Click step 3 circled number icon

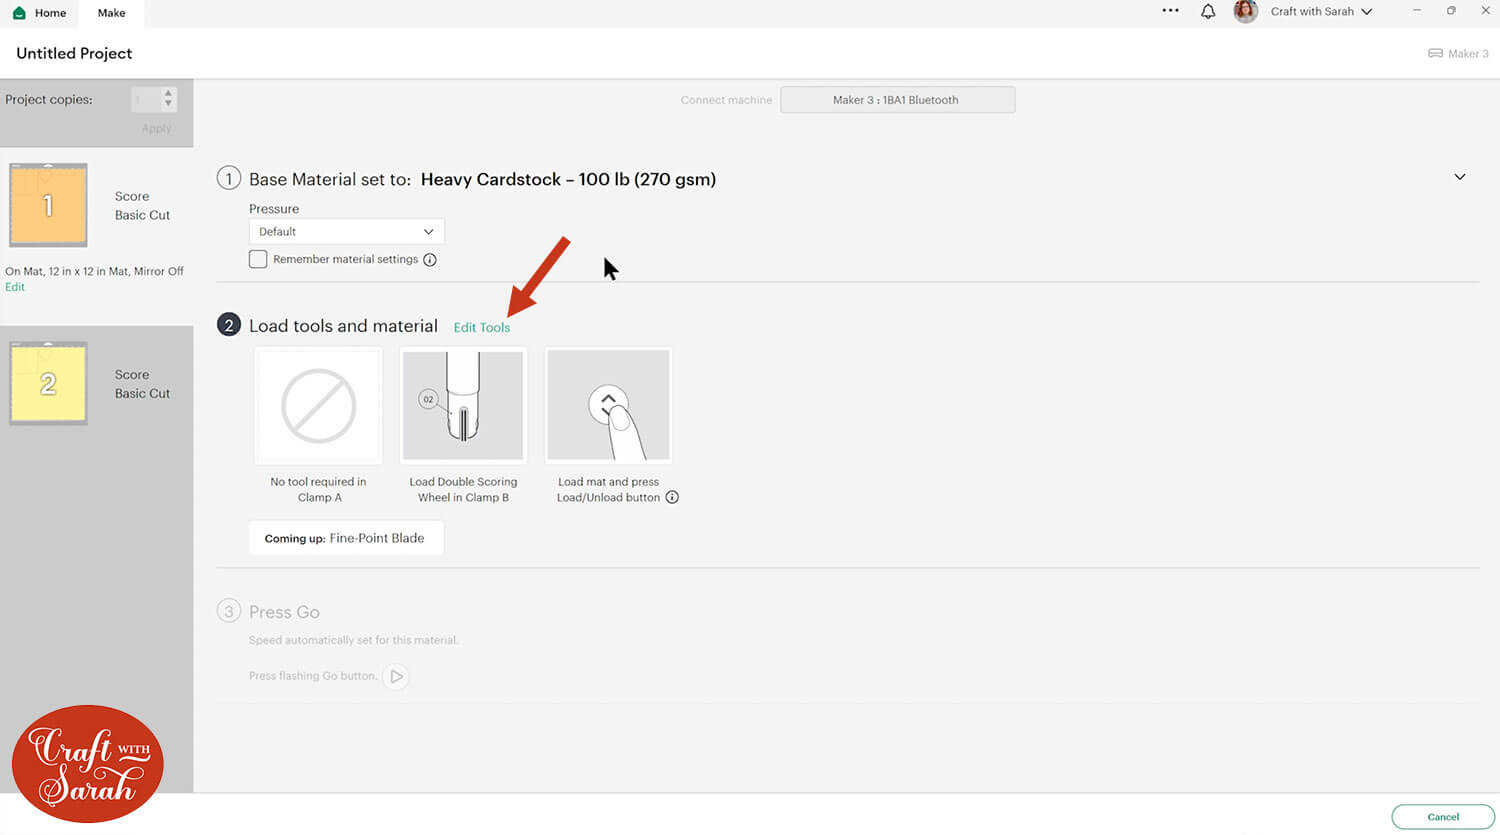(x=229, y=611)
